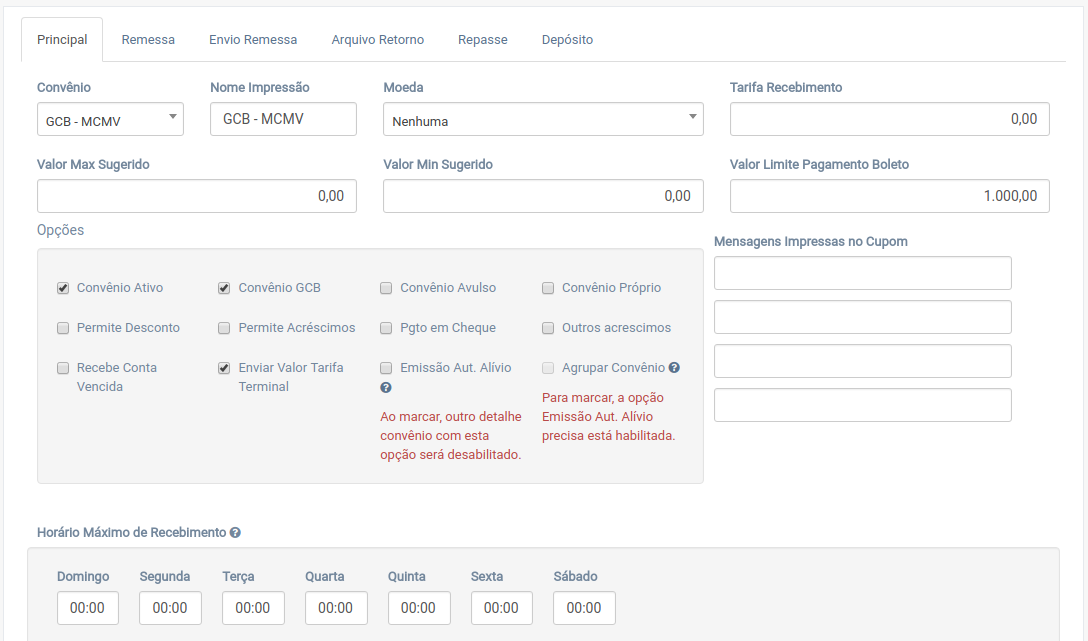Click help icon next to Emissão Aut. Alívio
Screen dimensions: 1088x641
[x=386, y=388]
